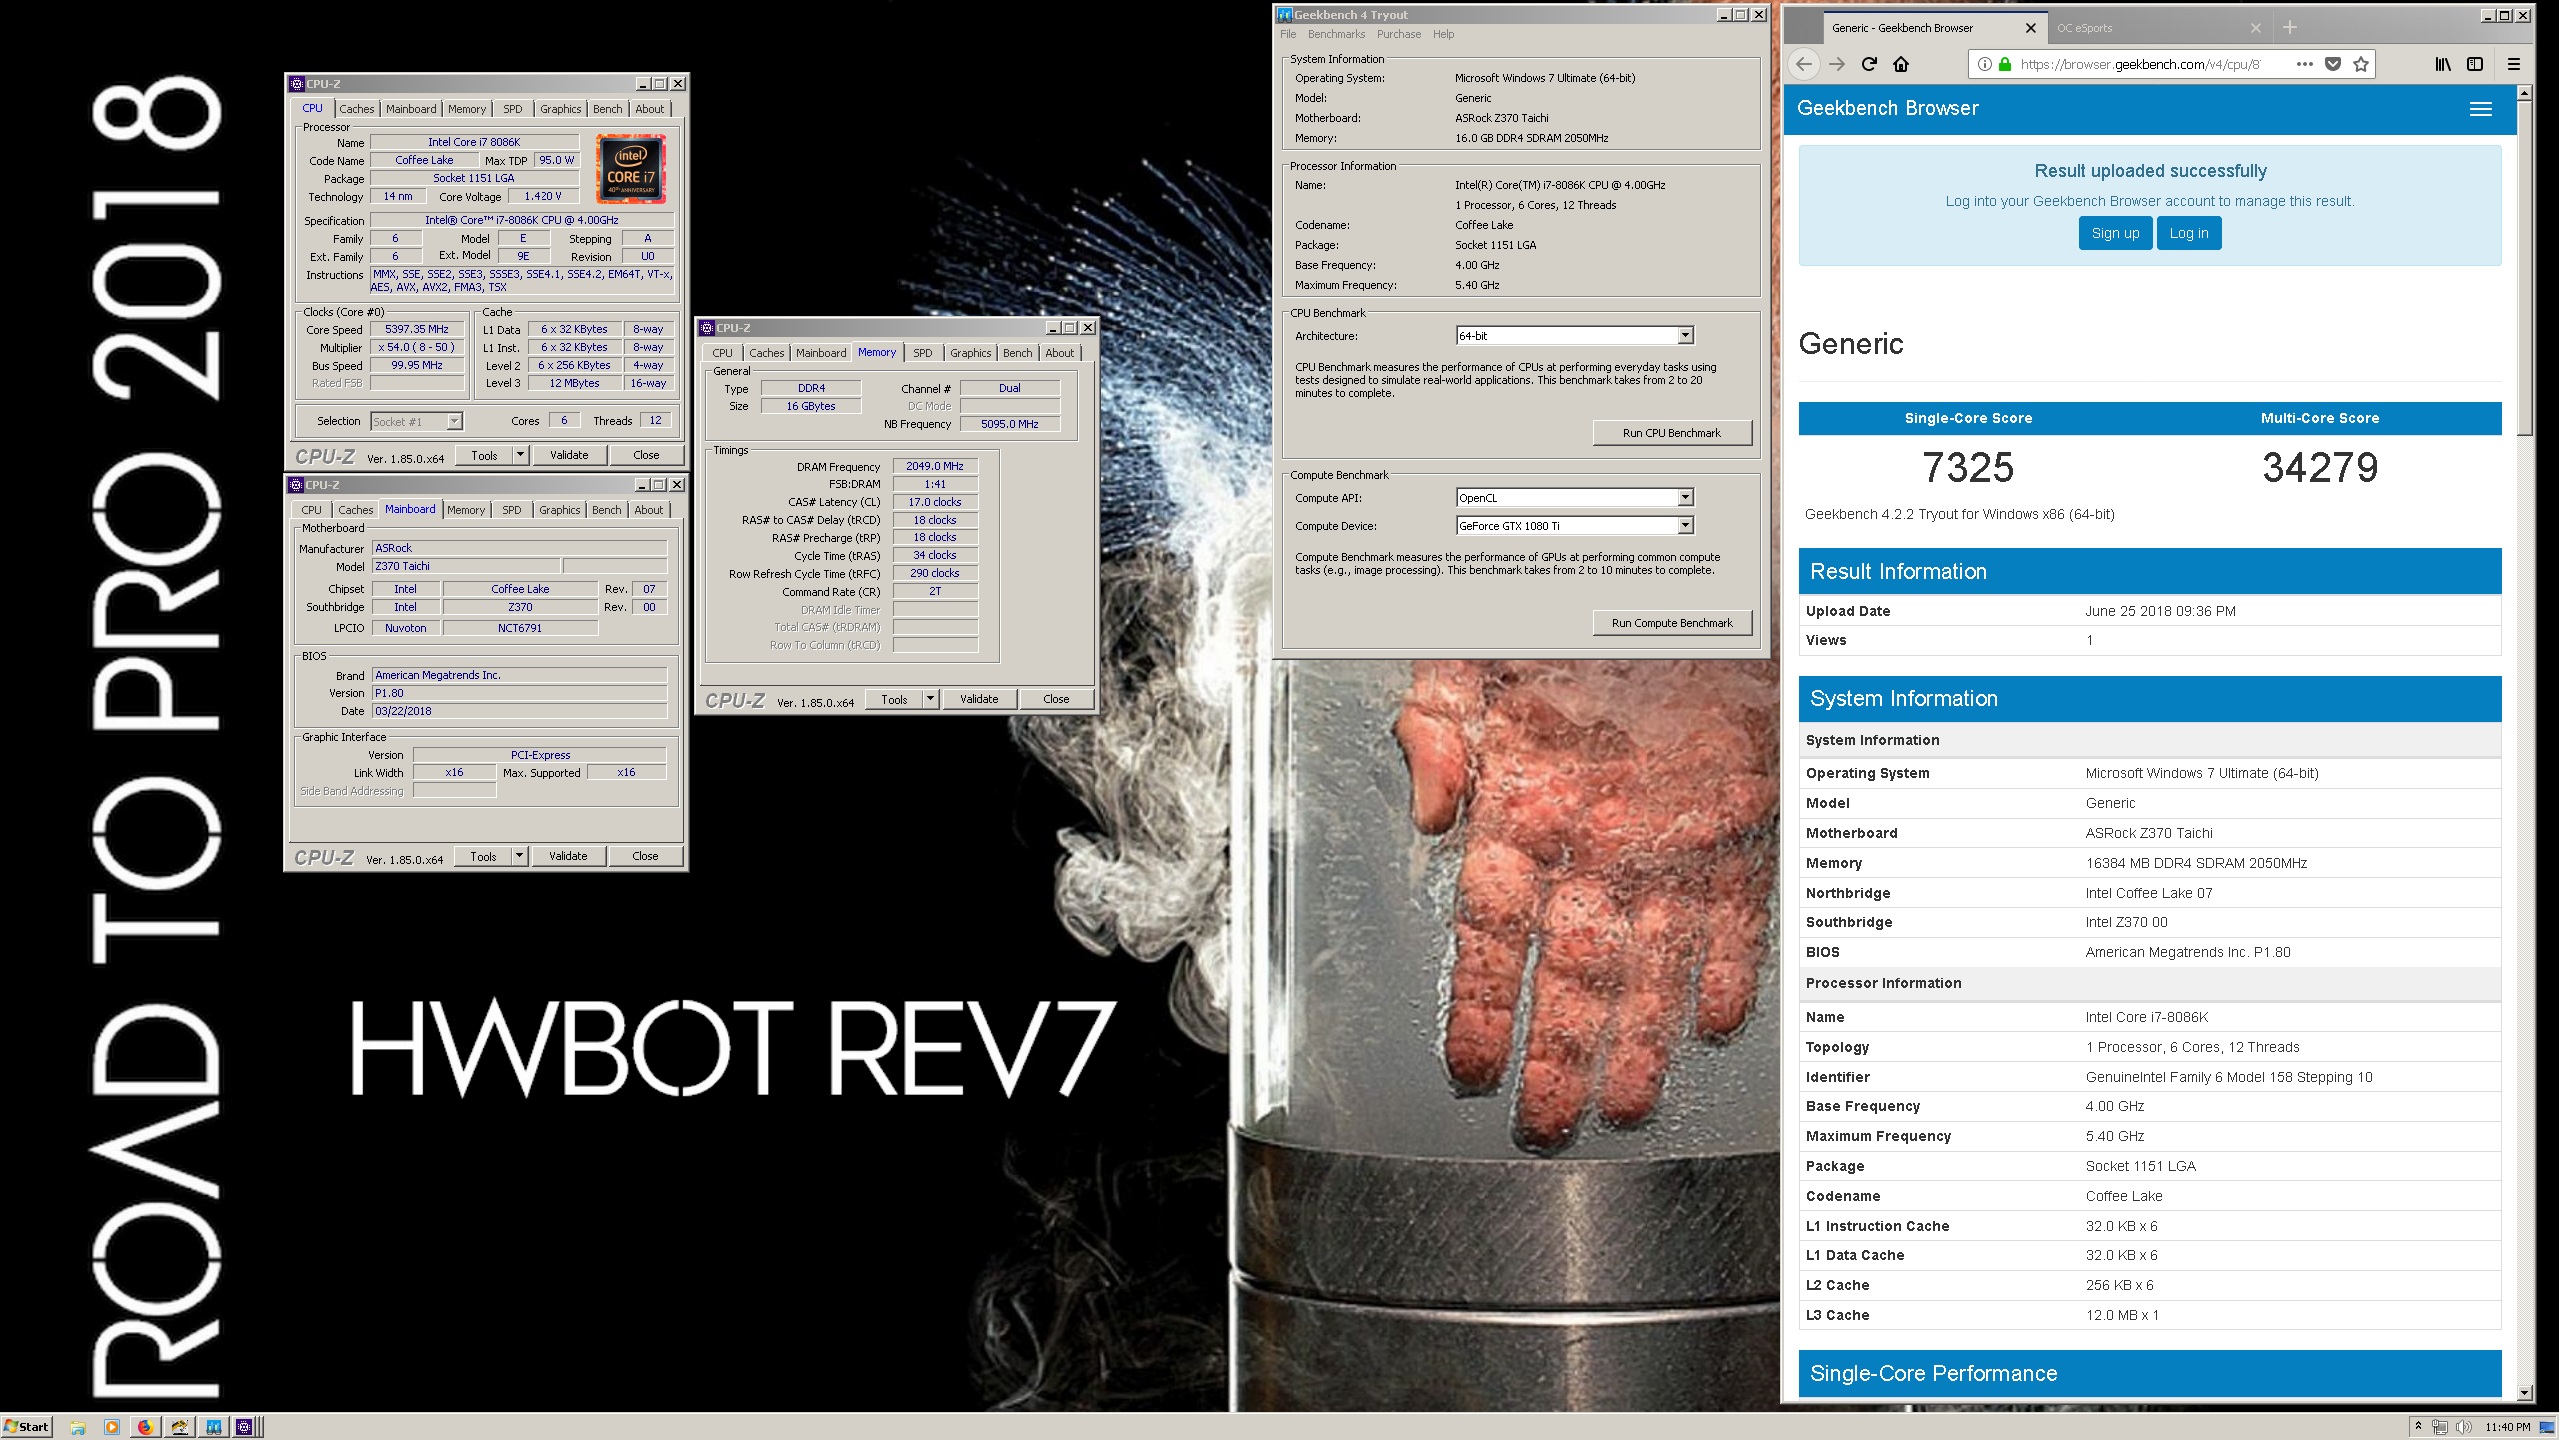The image size is (2559, 1440).
Task: Click the yellow tool taskbar icon
Action: point(180,1427)
